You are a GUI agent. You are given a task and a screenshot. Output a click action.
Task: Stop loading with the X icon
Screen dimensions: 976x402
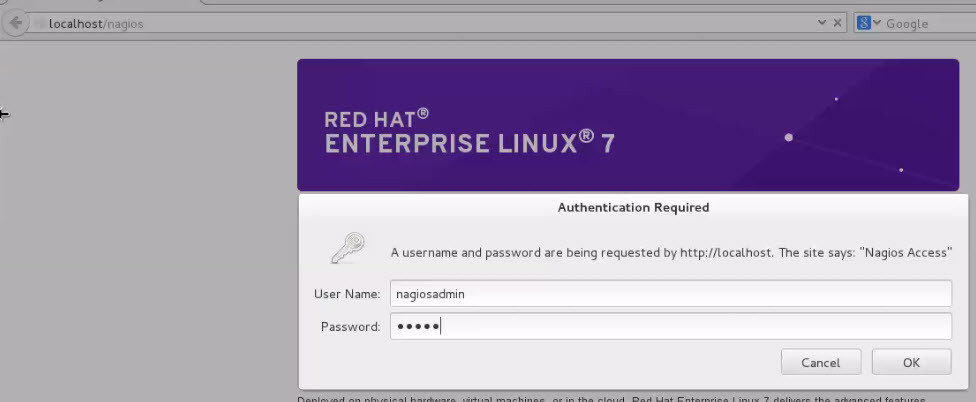837,23
